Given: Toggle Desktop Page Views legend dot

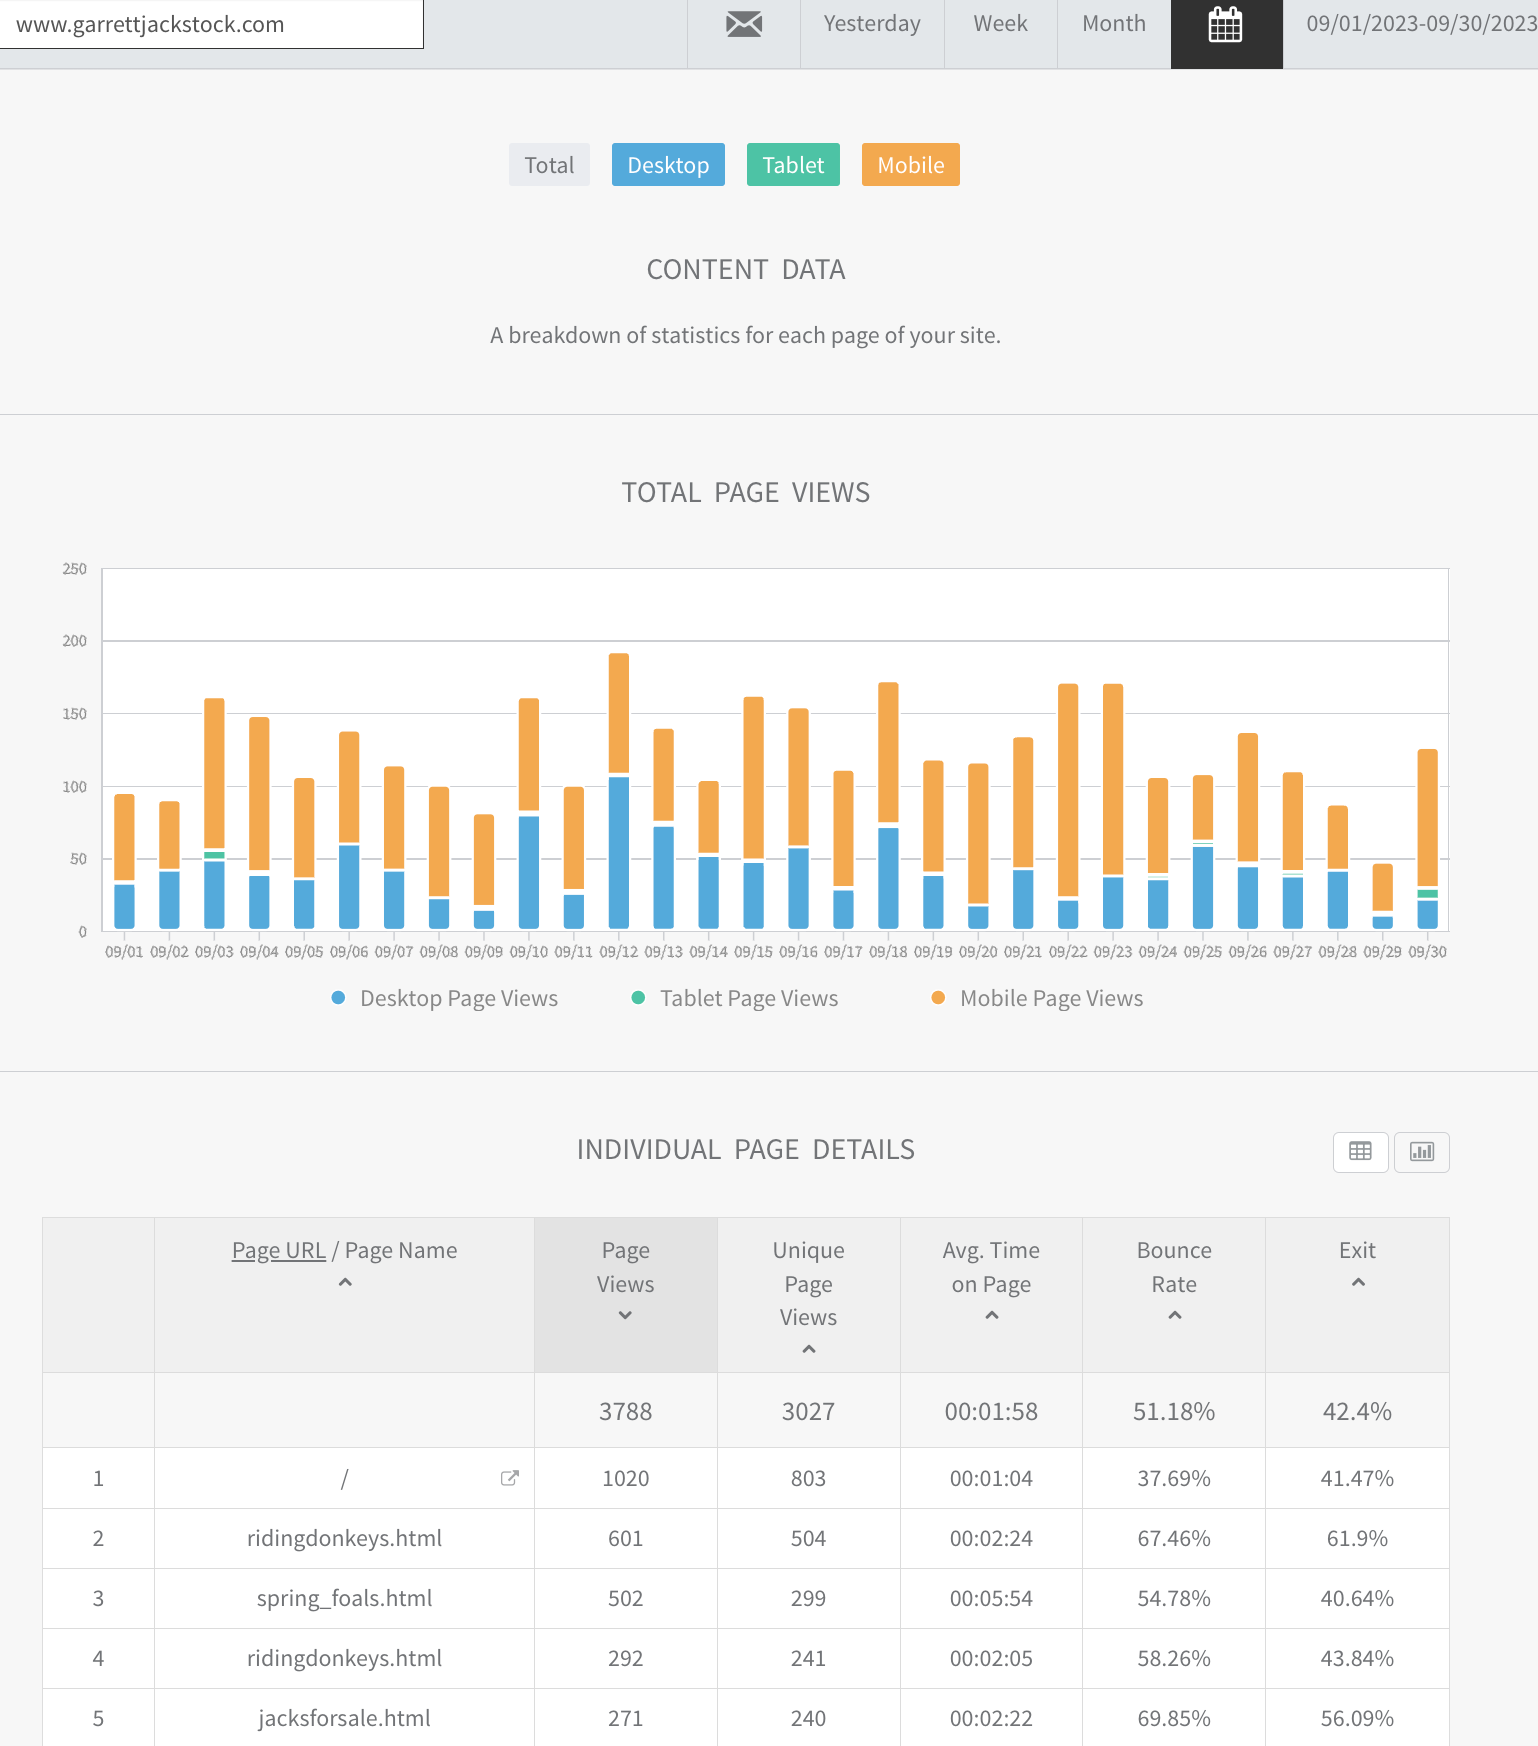Looking at the screenshot, I should pyautogui.click(x=338, y=997).
